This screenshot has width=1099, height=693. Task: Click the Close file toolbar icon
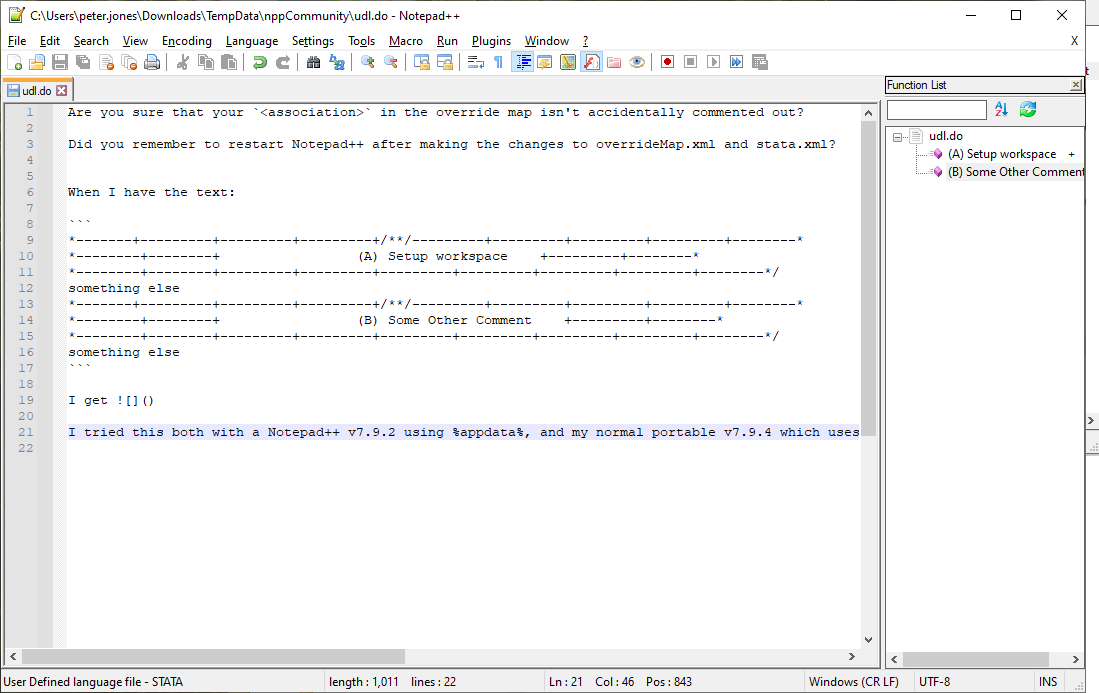pyautogui.click(x=107, y=62)
